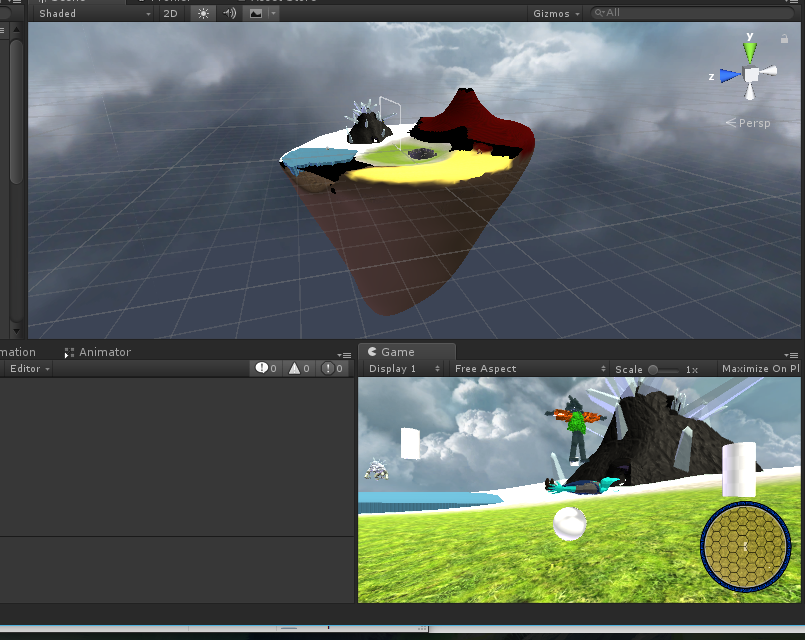The height and width of the screenshot is (640, 805).
Task: Toggle scene lighting in the Scene view toolbar
Action: tap(202, 13)
